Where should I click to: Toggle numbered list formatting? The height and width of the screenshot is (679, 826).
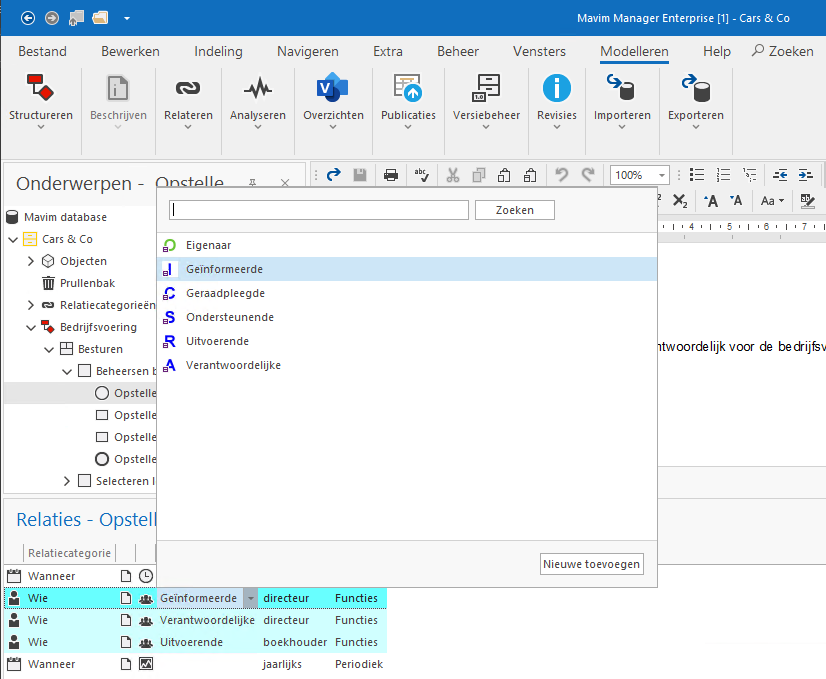point(724,175)
